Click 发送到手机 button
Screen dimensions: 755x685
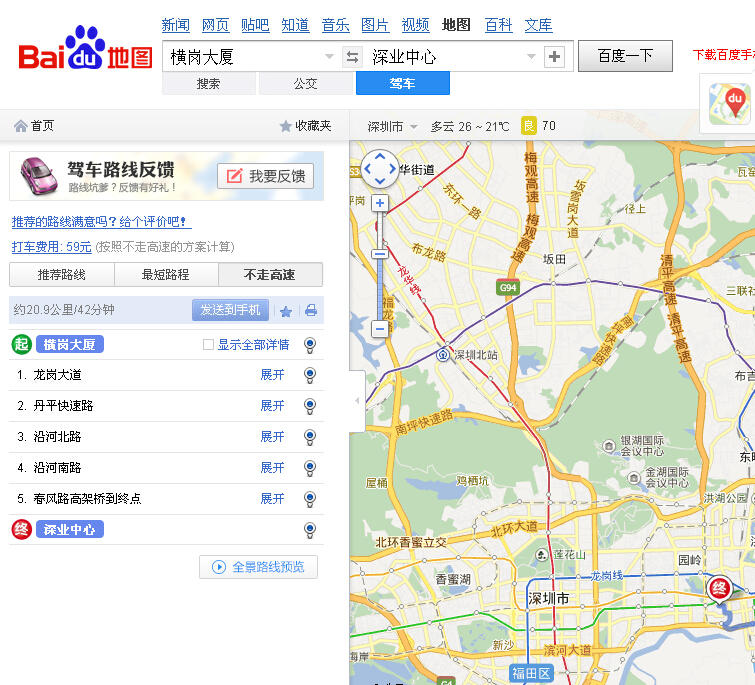click(x=230, y=310)
